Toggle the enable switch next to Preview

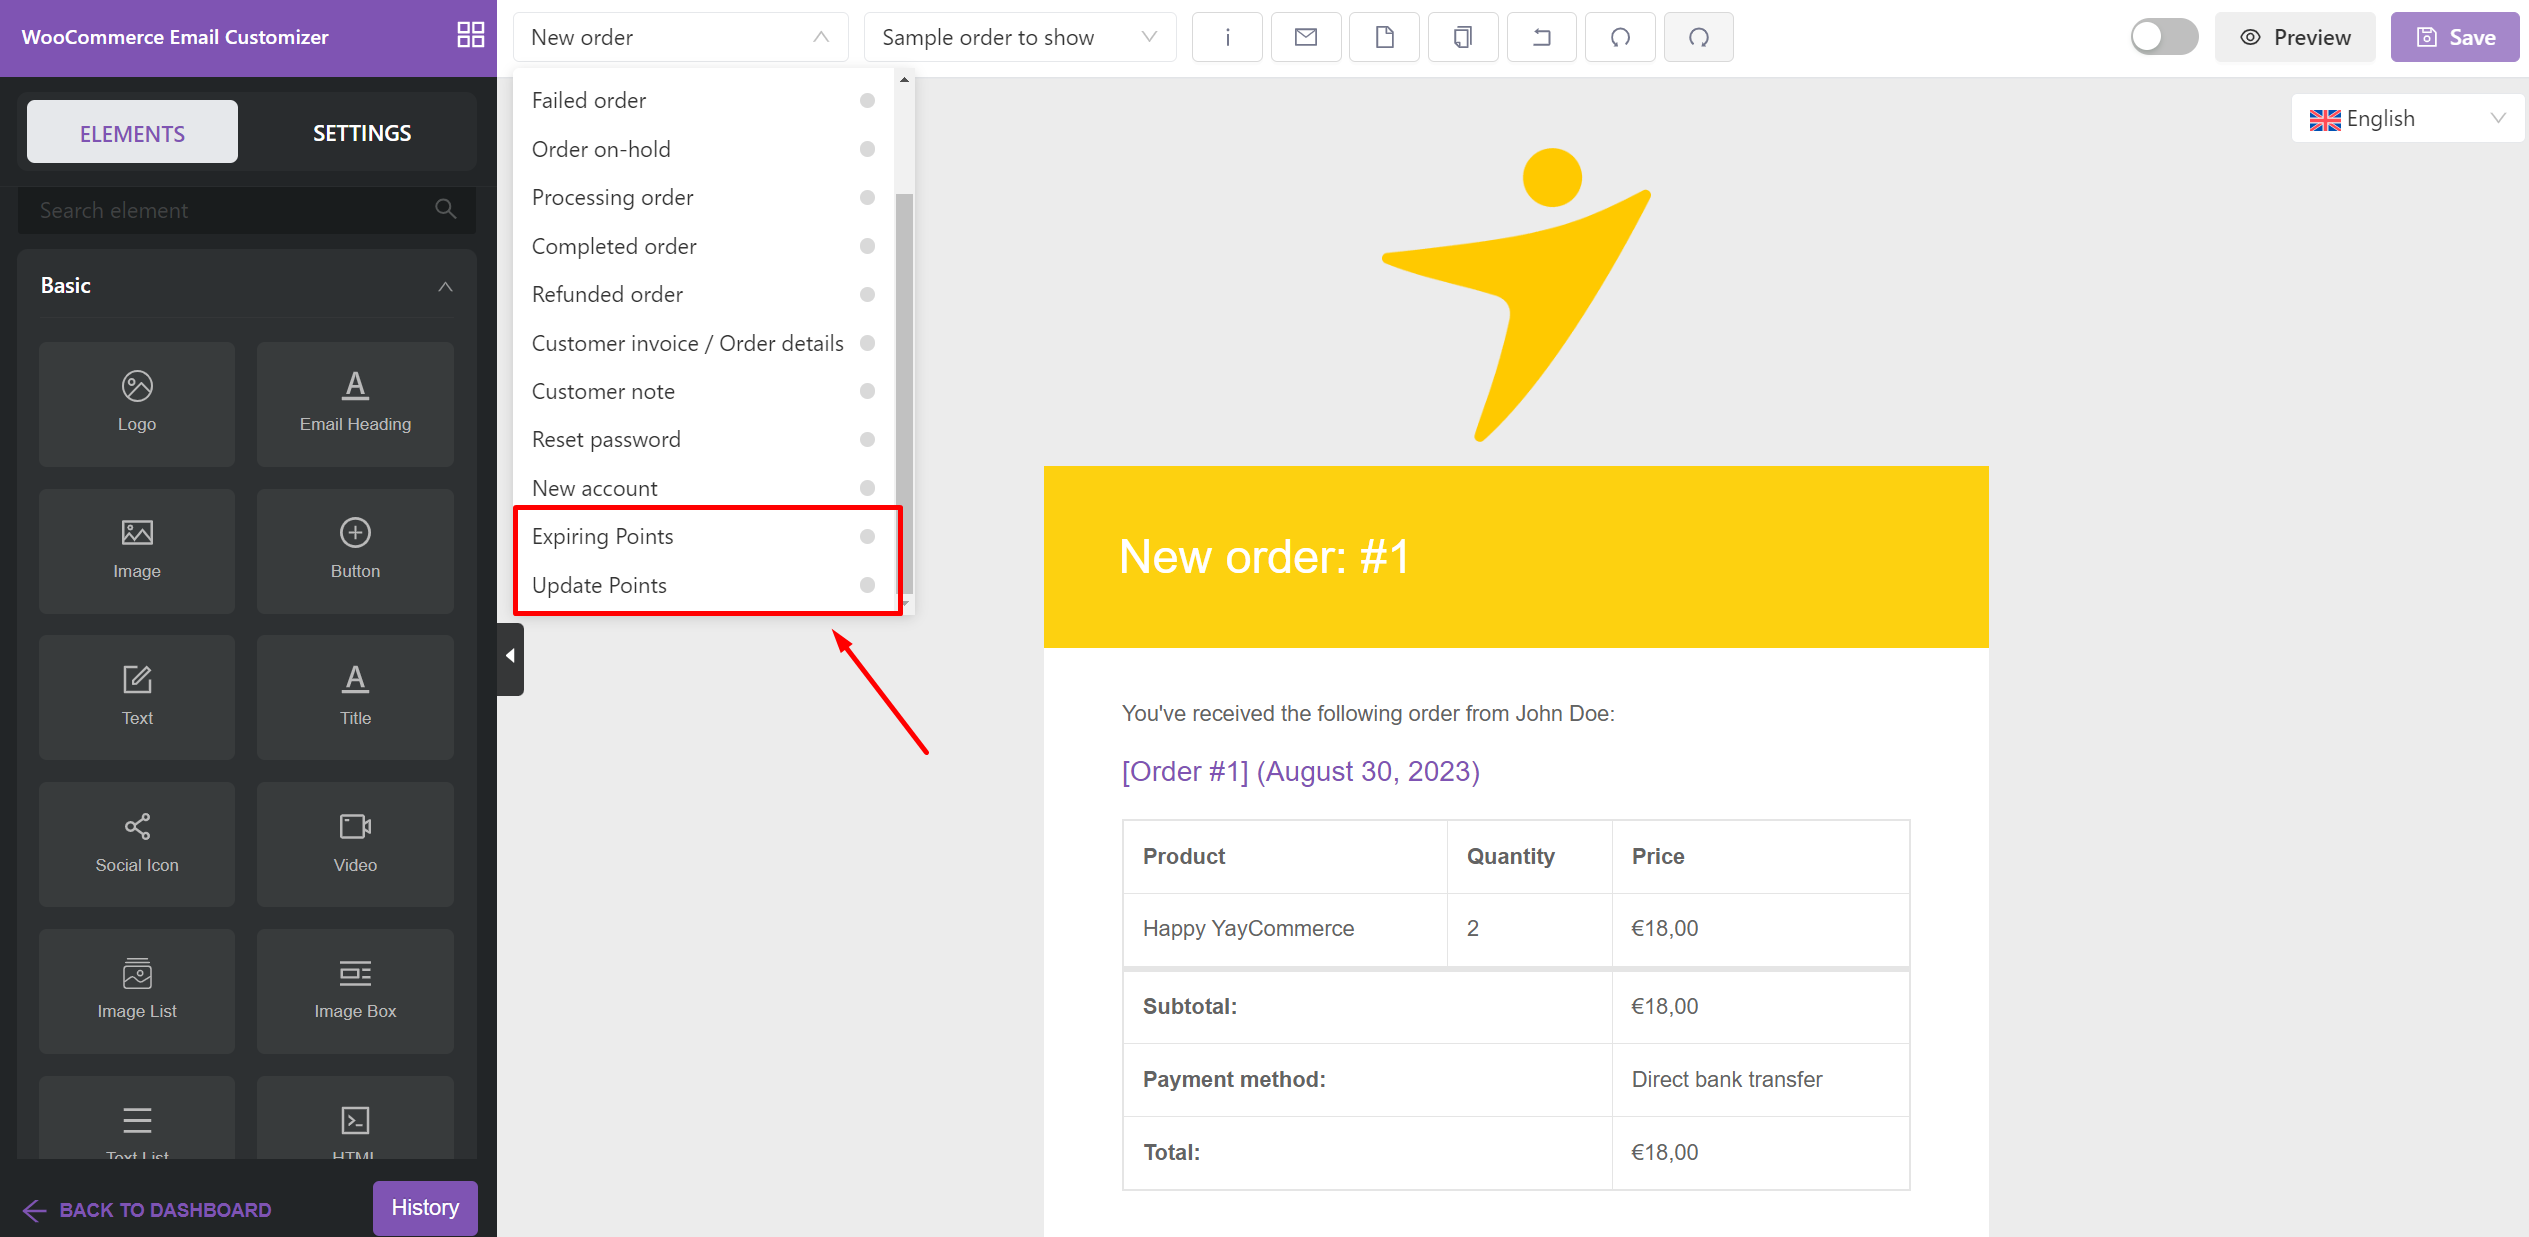click(2163, 37)
